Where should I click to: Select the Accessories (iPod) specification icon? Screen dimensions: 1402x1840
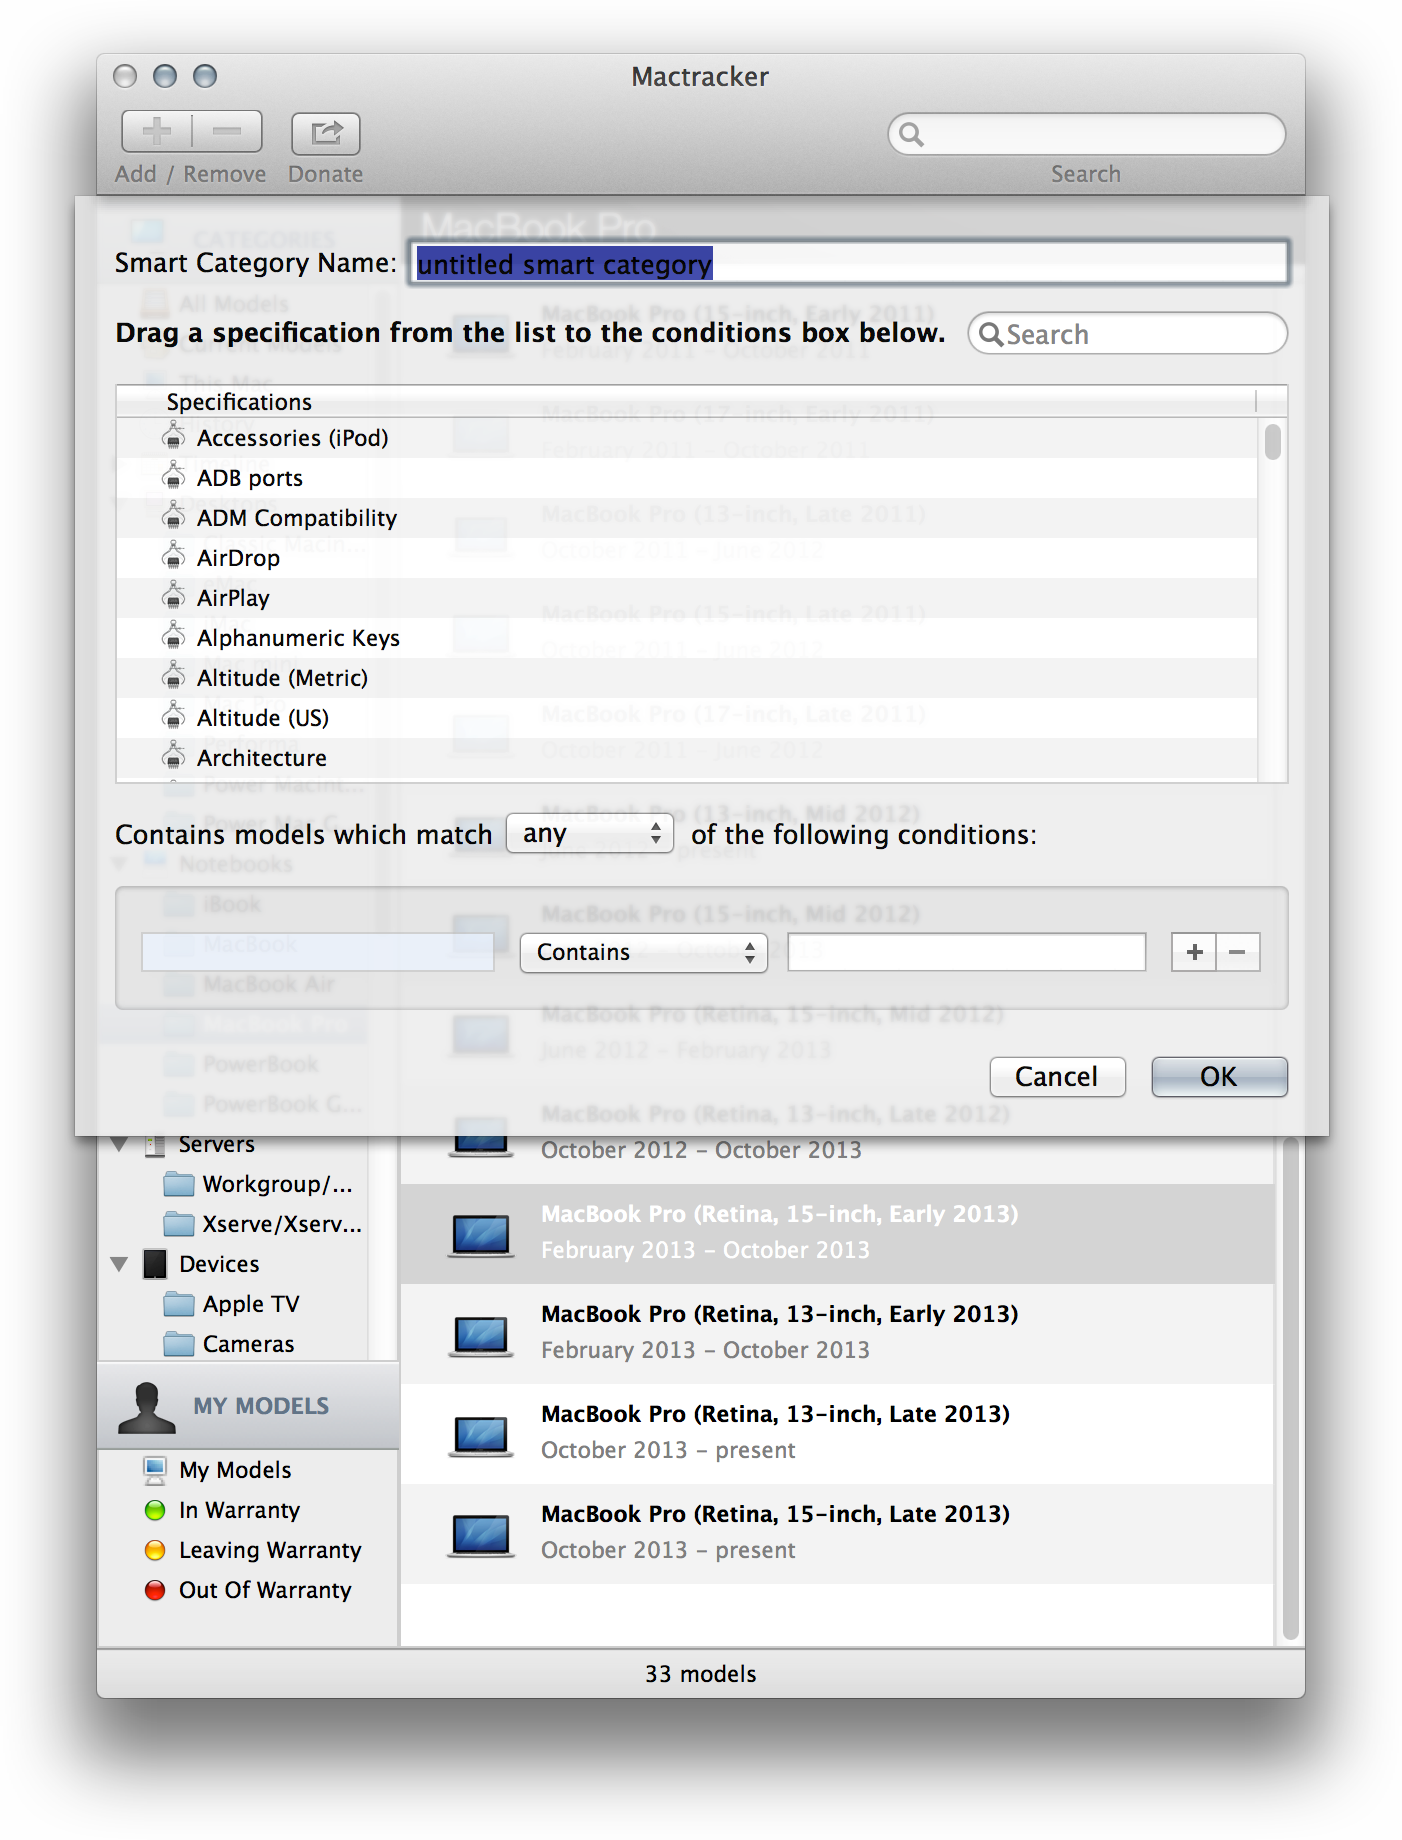coord(174,437)
